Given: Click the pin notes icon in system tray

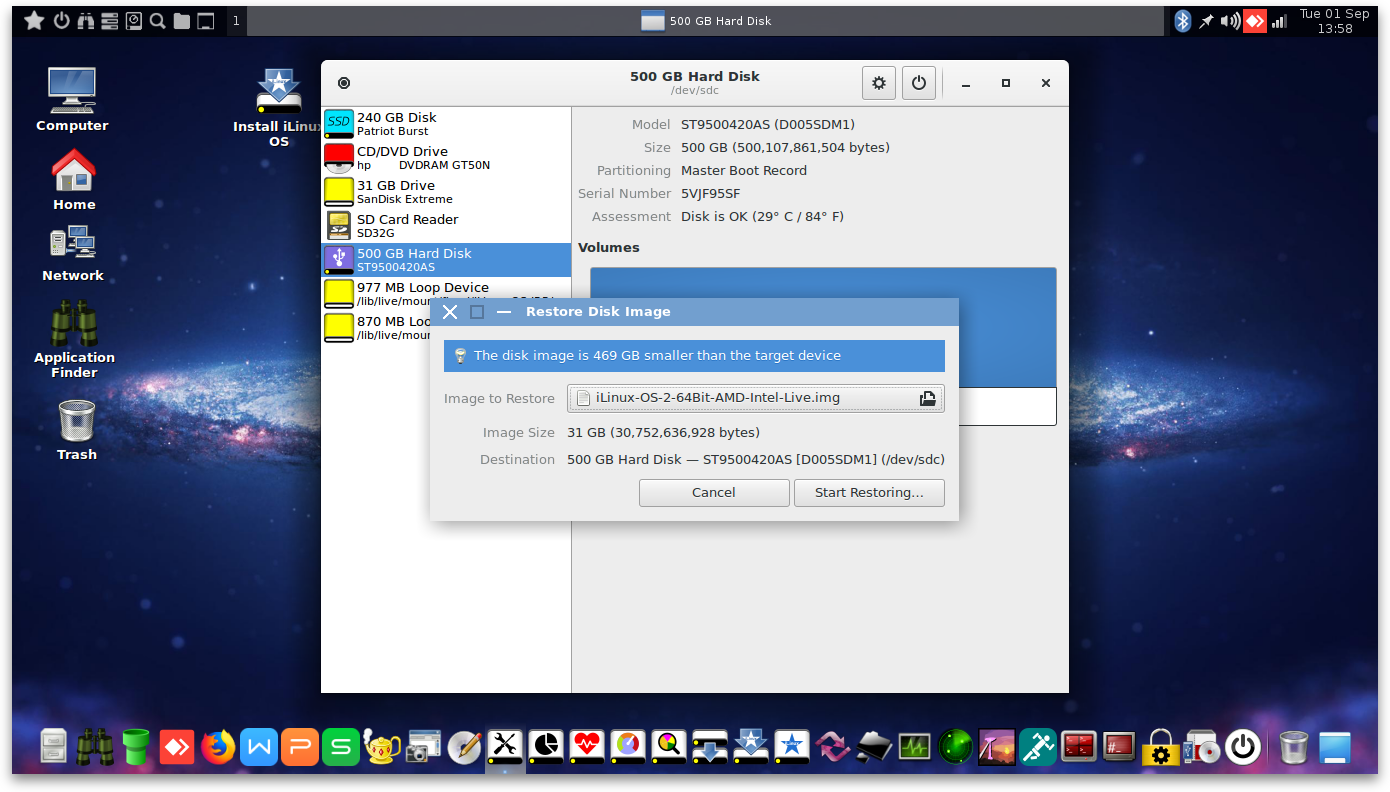Looking at the screenshot, I should pos(1207,20).
